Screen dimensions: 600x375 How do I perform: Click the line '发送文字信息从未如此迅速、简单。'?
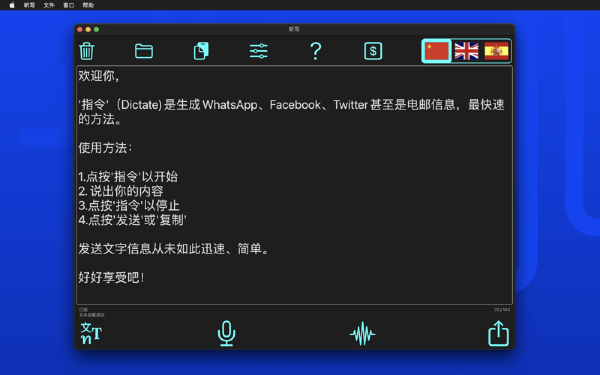[x=174, y=249]
